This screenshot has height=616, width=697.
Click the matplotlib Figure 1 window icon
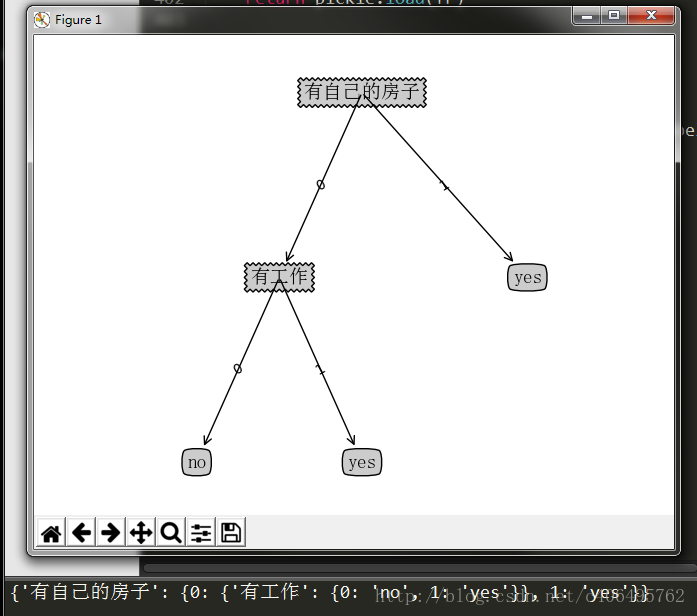point(42,20)
